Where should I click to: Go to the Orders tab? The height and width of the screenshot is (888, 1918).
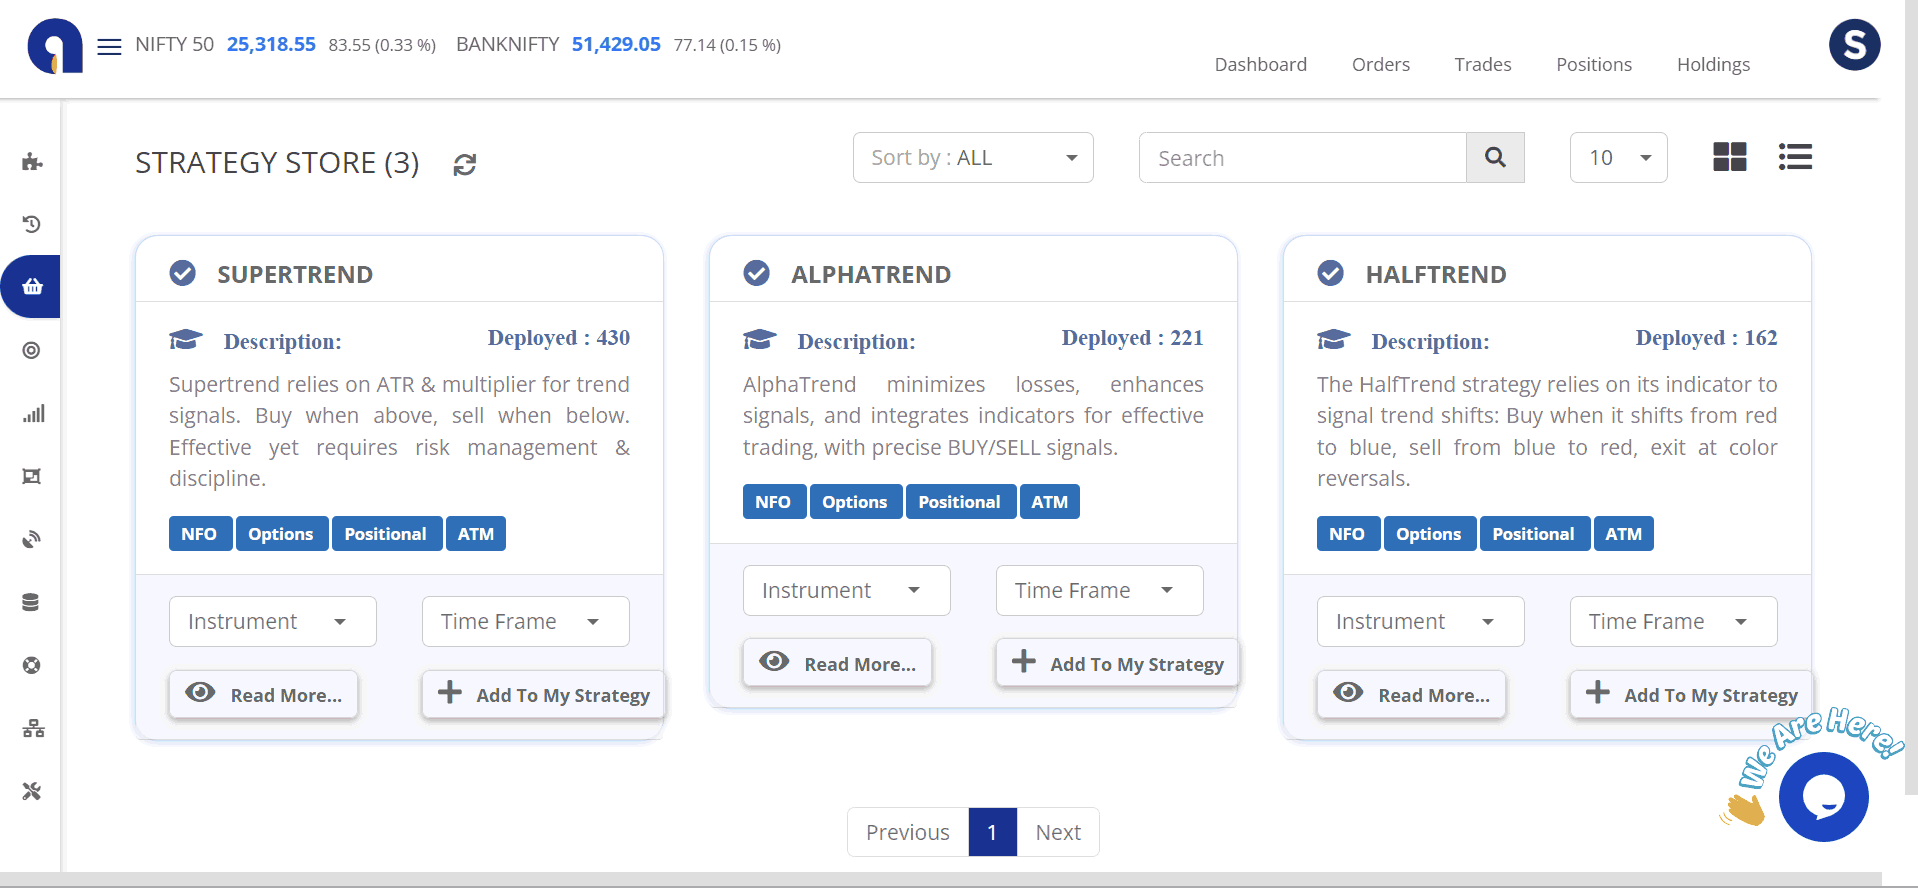coord(1380,65)
